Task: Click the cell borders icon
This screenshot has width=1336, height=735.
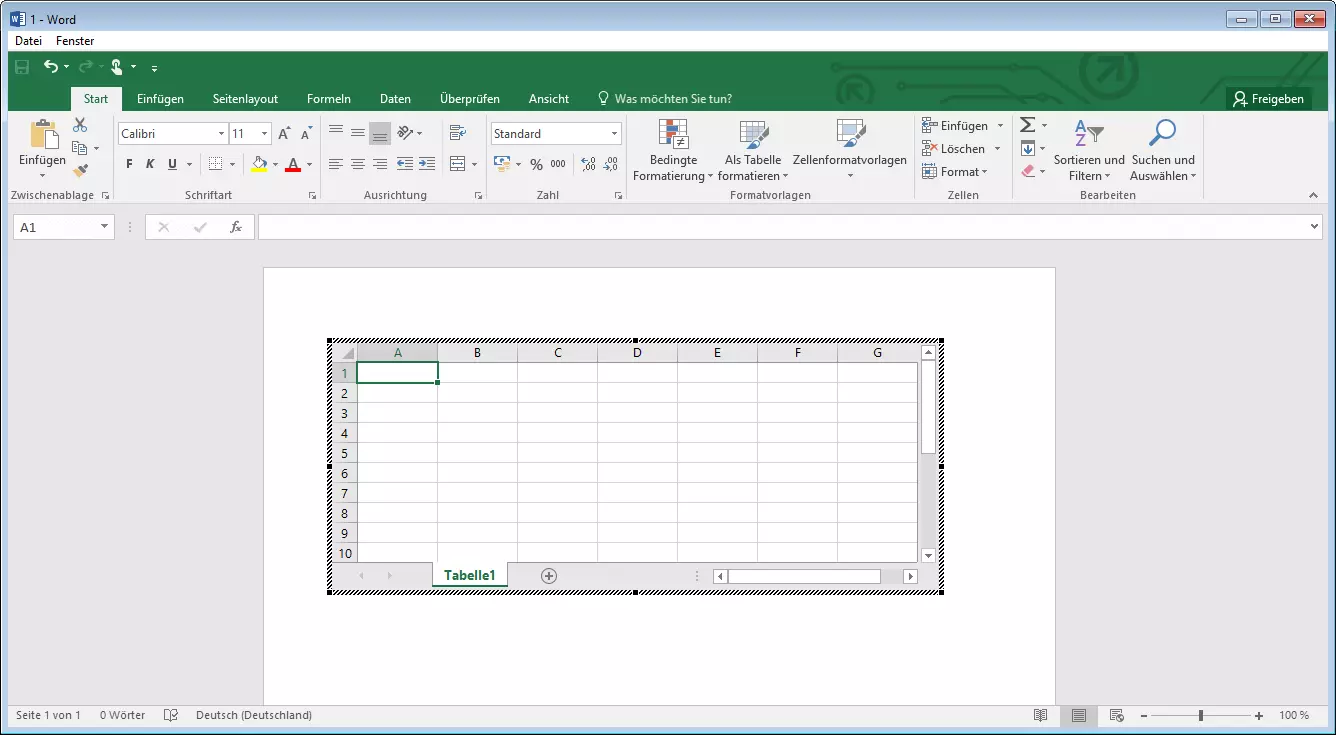Action: coord(215,164)
